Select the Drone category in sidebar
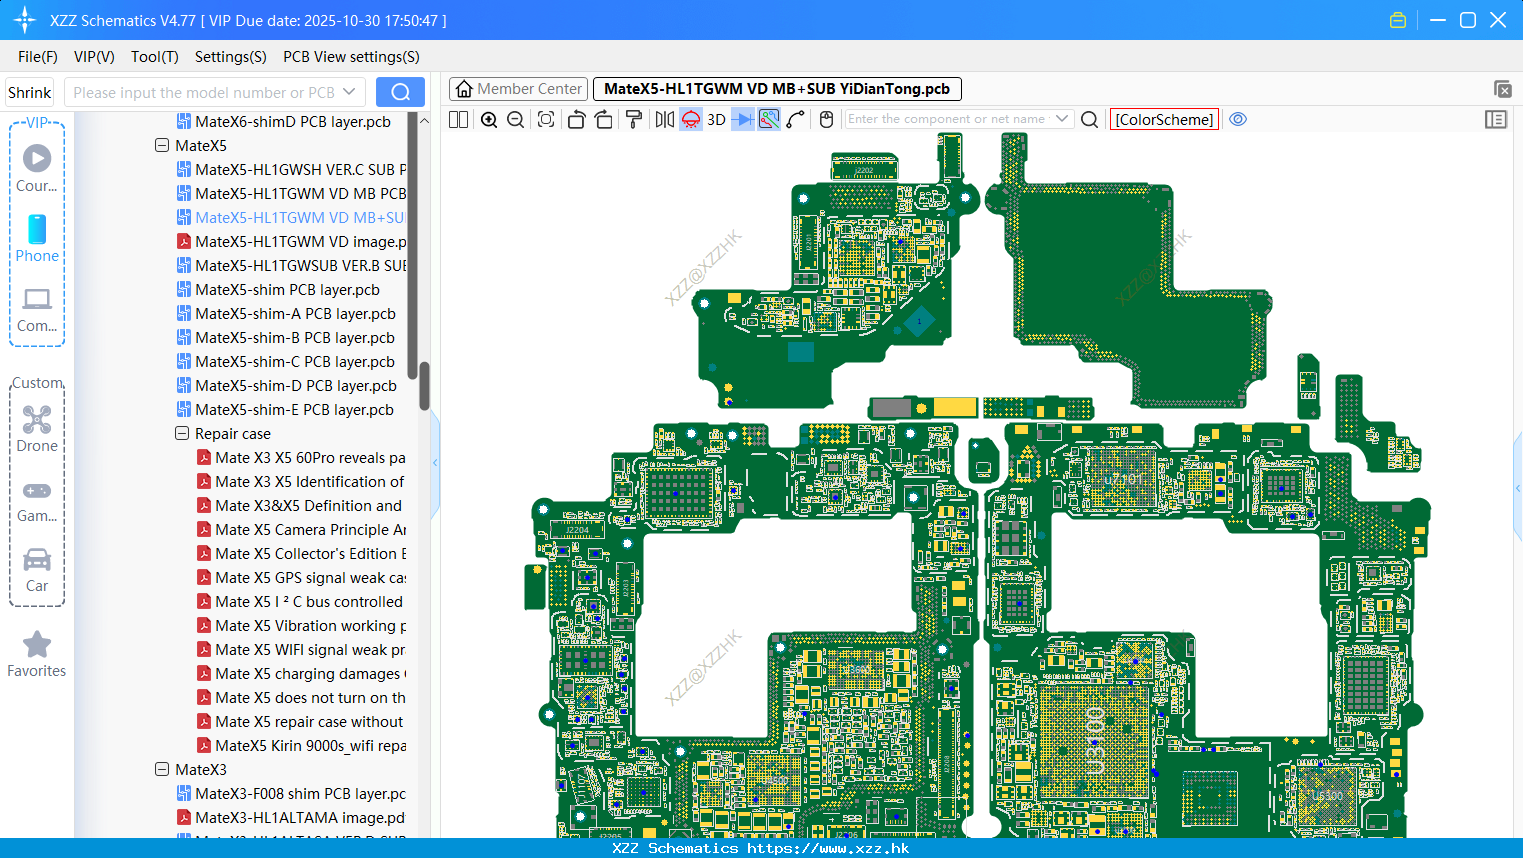 [x=37, y=429]
